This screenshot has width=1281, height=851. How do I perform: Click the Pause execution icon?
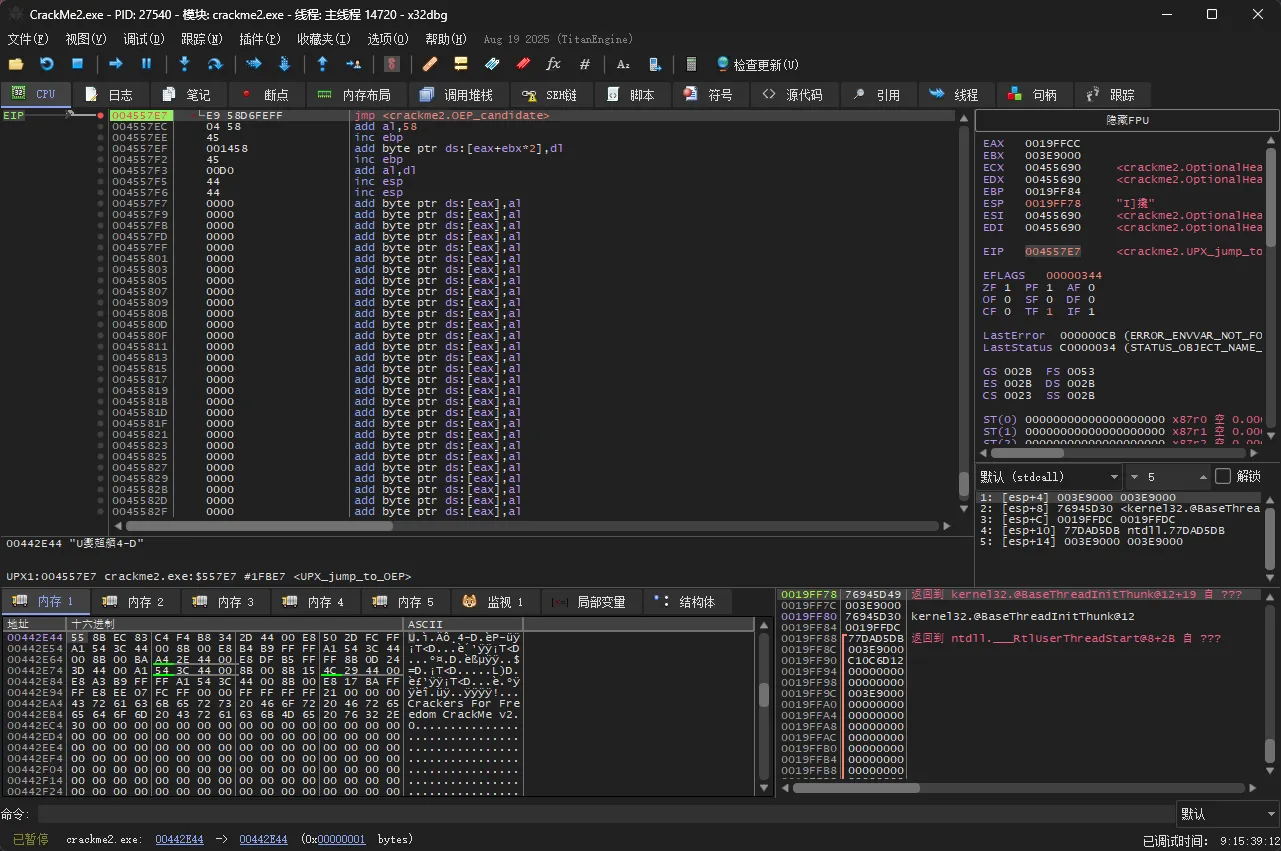point(146,64)
